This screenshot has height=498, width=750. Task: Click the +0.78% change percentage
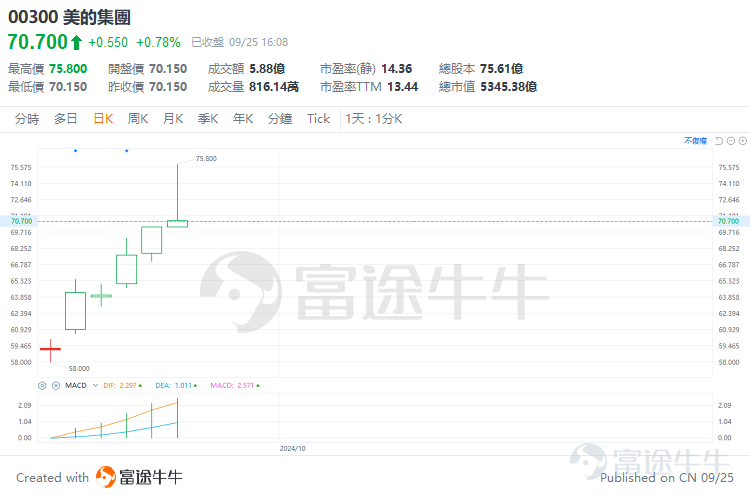click(x=158, y=43)
